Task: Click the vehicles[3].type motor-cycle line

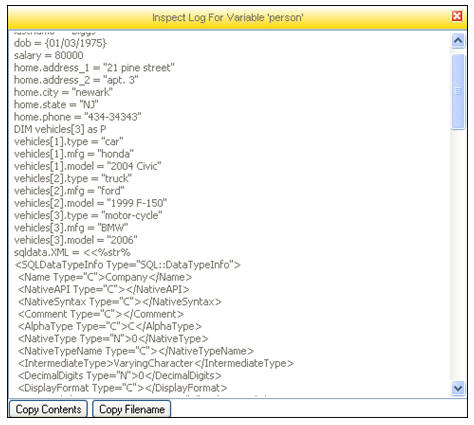Action: 88,215
